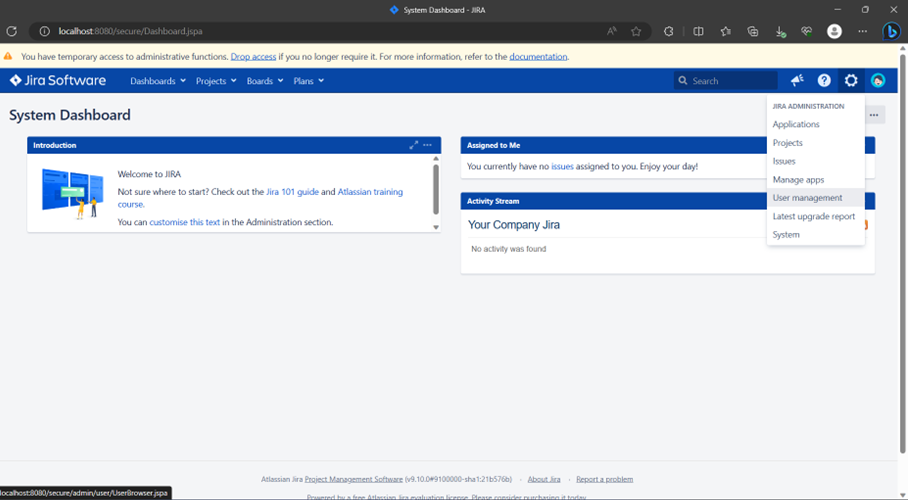Open the Jira 101 guide link

tap(292, 192)
